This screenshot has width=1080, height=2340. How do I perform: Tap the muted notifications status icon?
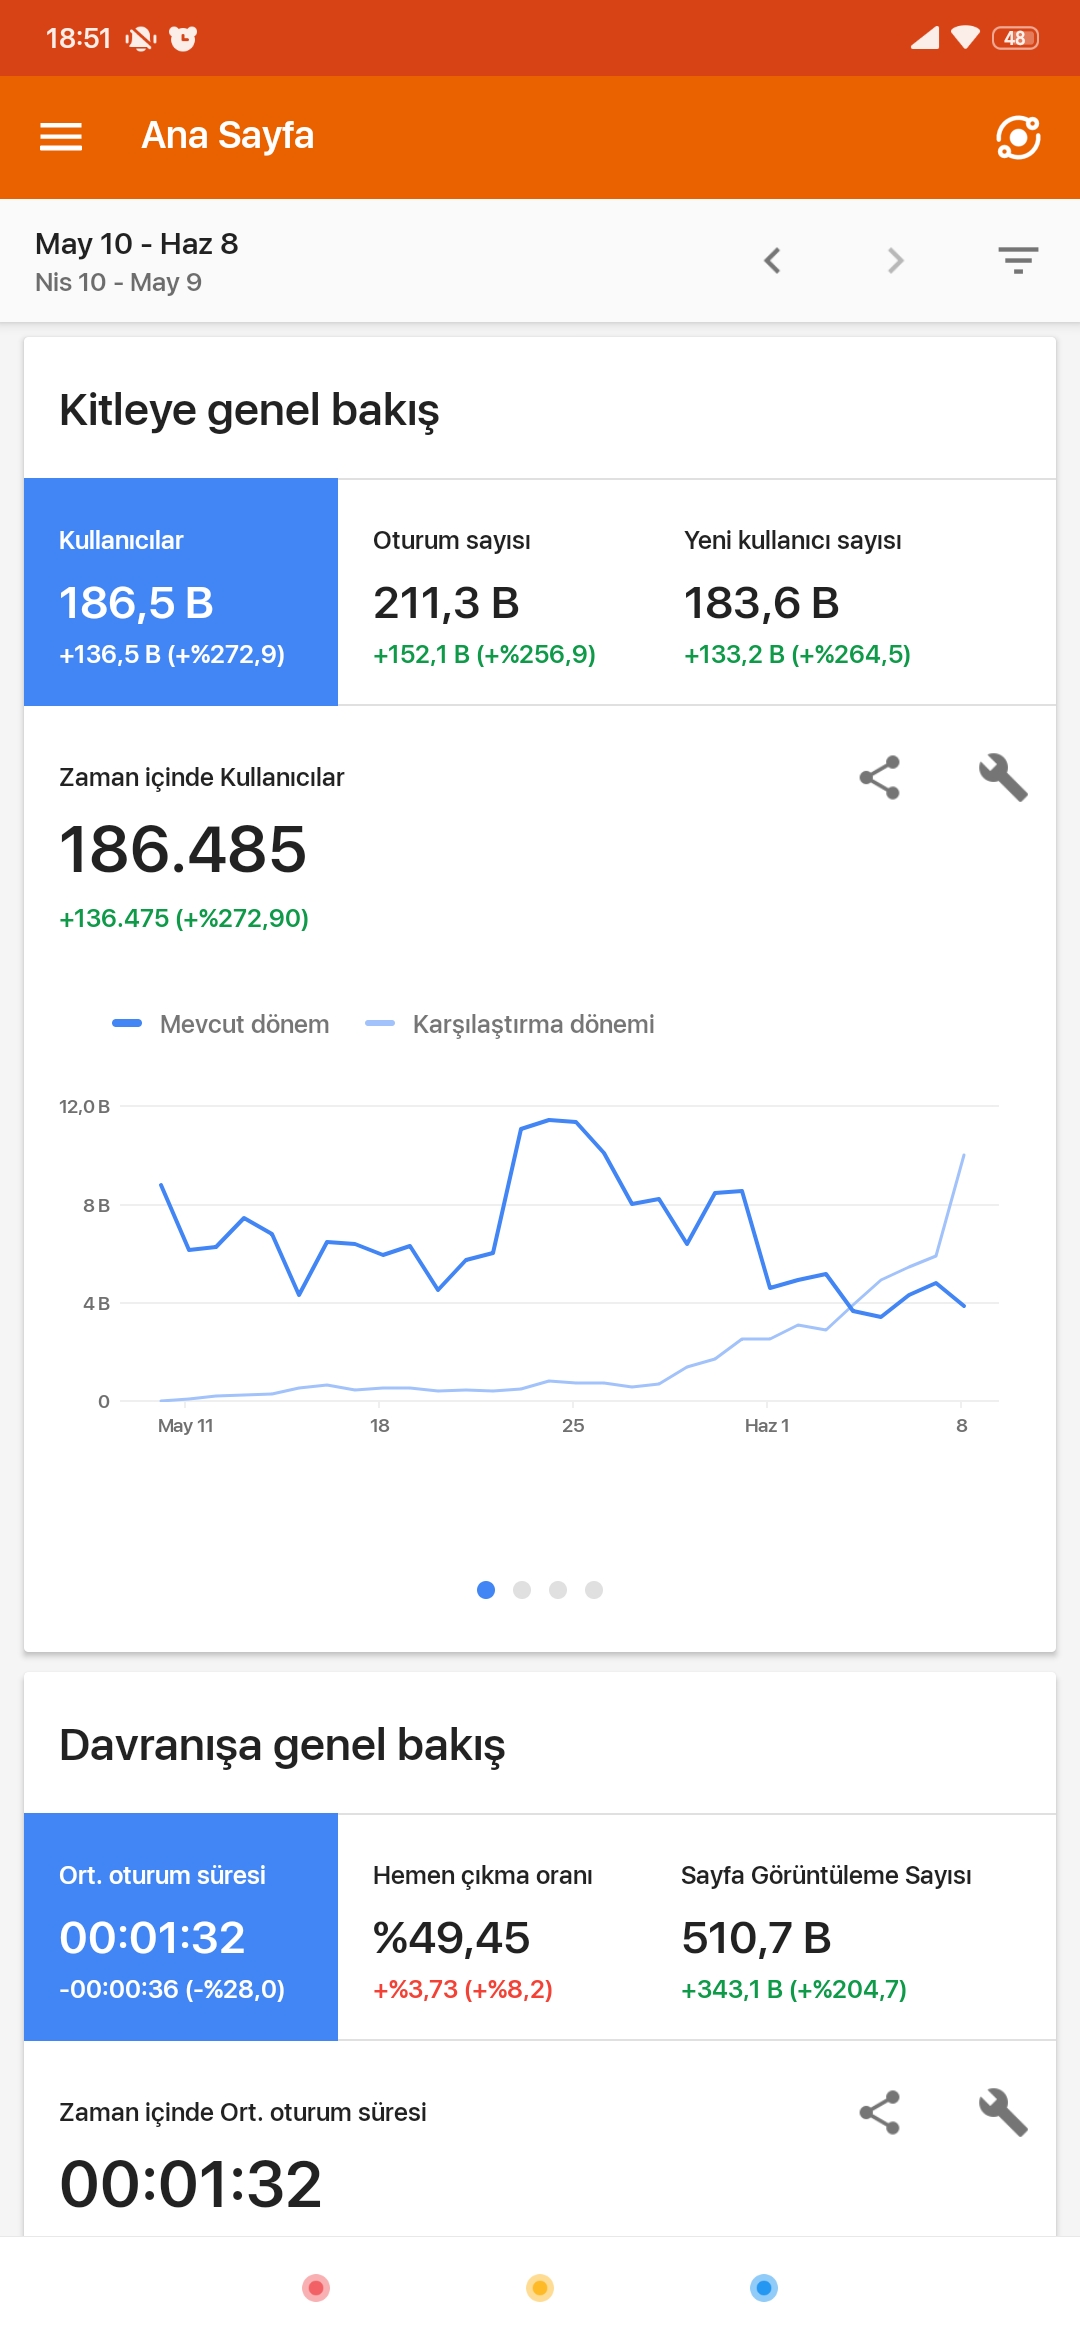click(140, 38)
